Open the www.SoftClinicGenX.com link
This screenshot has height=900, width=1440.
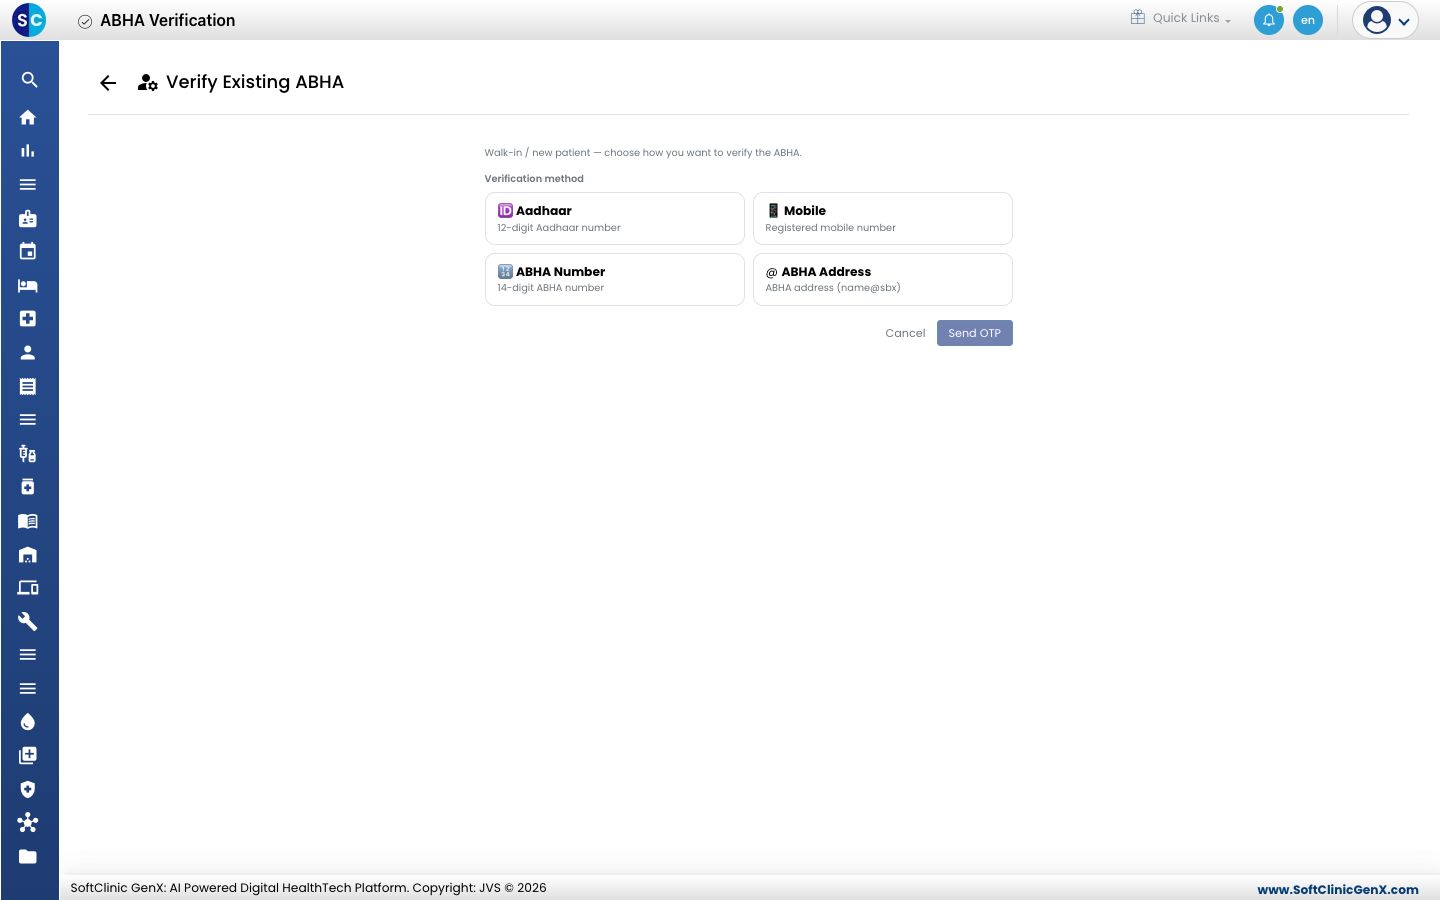[x=1338, y=889]
